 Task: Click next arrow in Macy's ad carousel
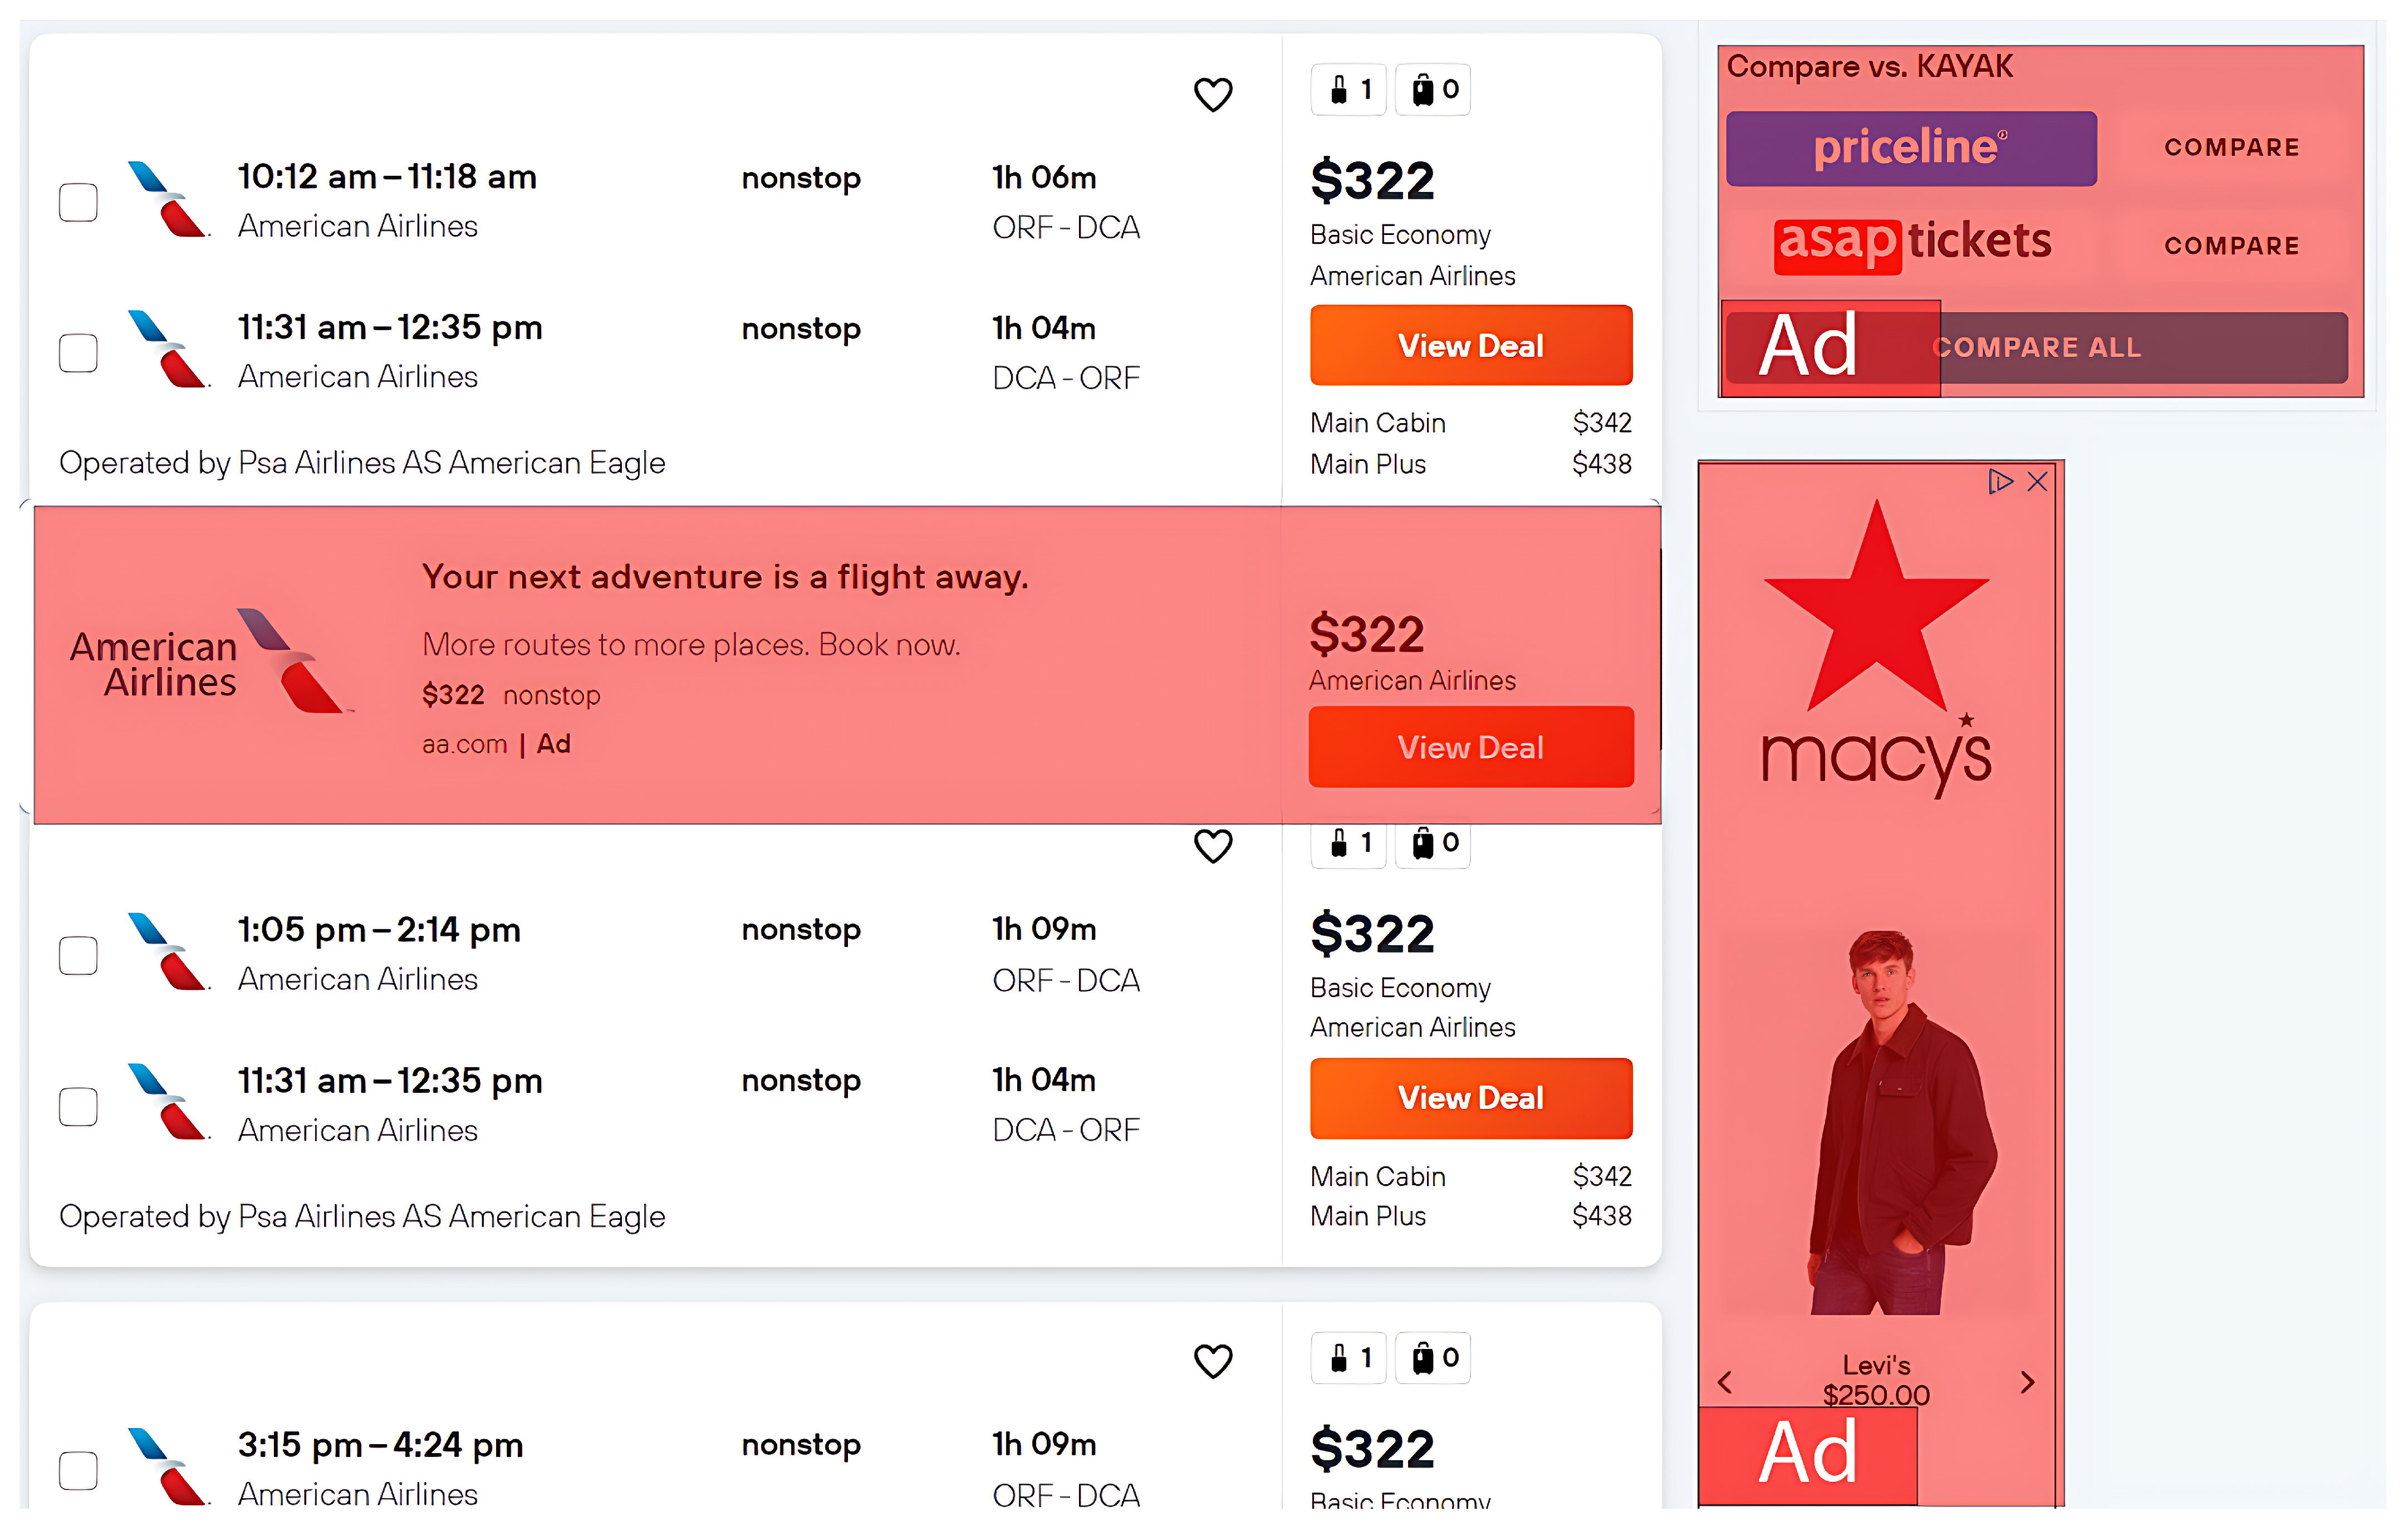[x=2027, y=1382]
